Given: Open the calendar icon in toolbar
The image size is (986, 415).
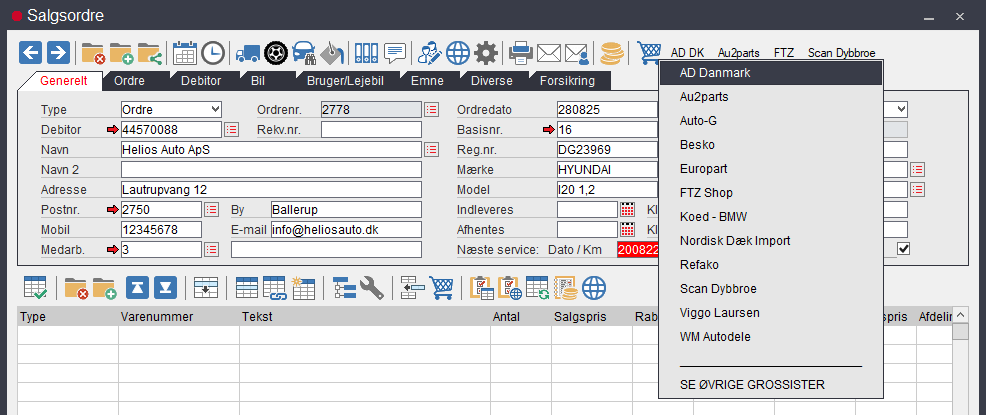Looking at the screenshot, I should tap(185, 53).
